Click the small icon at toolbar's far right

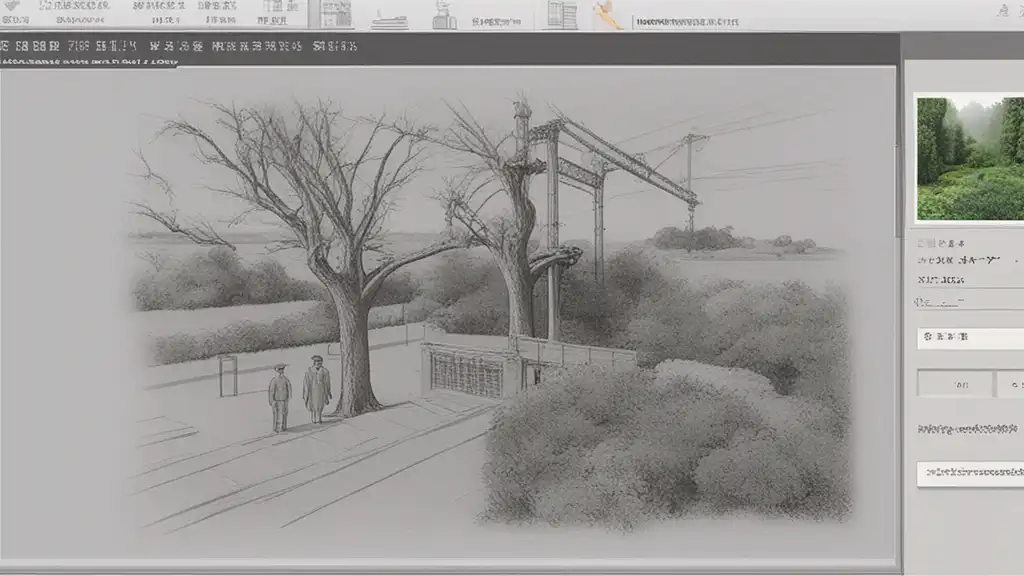tap(1002, 10)
